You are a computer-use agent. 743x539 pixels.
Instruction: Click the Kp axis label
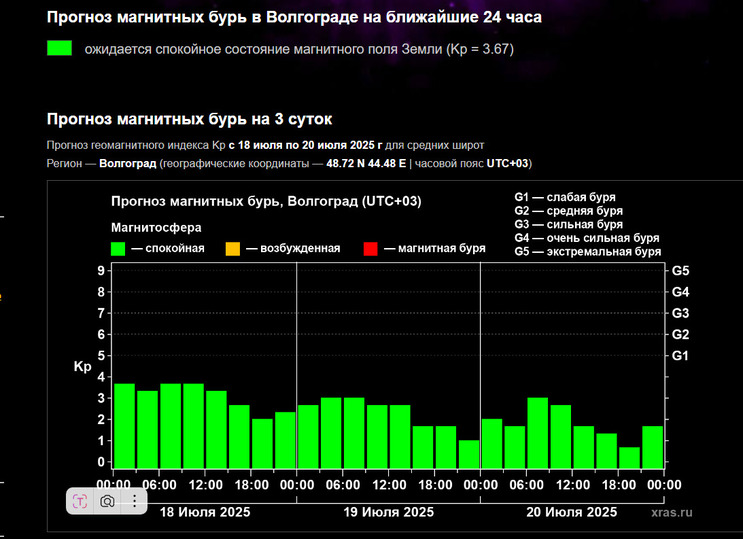(82, 367)
